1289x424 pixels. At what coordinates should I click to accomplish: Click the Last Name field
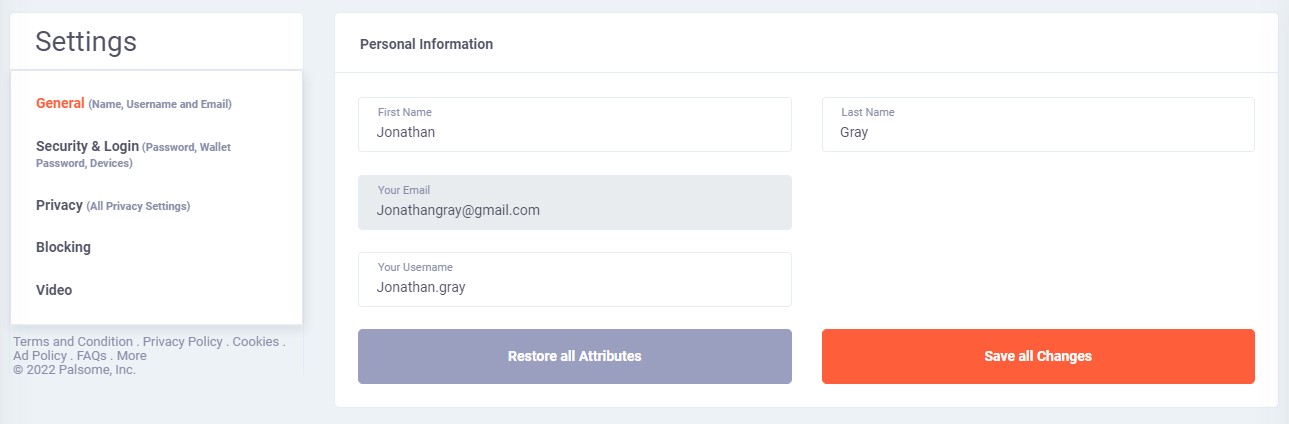tap(1038, 124)
